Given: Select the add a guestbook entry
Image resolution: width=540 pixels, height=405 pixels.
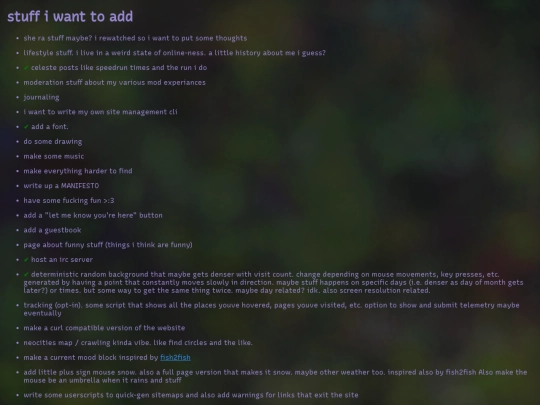Looking at the screenshot, I should [x=52, y=230].
